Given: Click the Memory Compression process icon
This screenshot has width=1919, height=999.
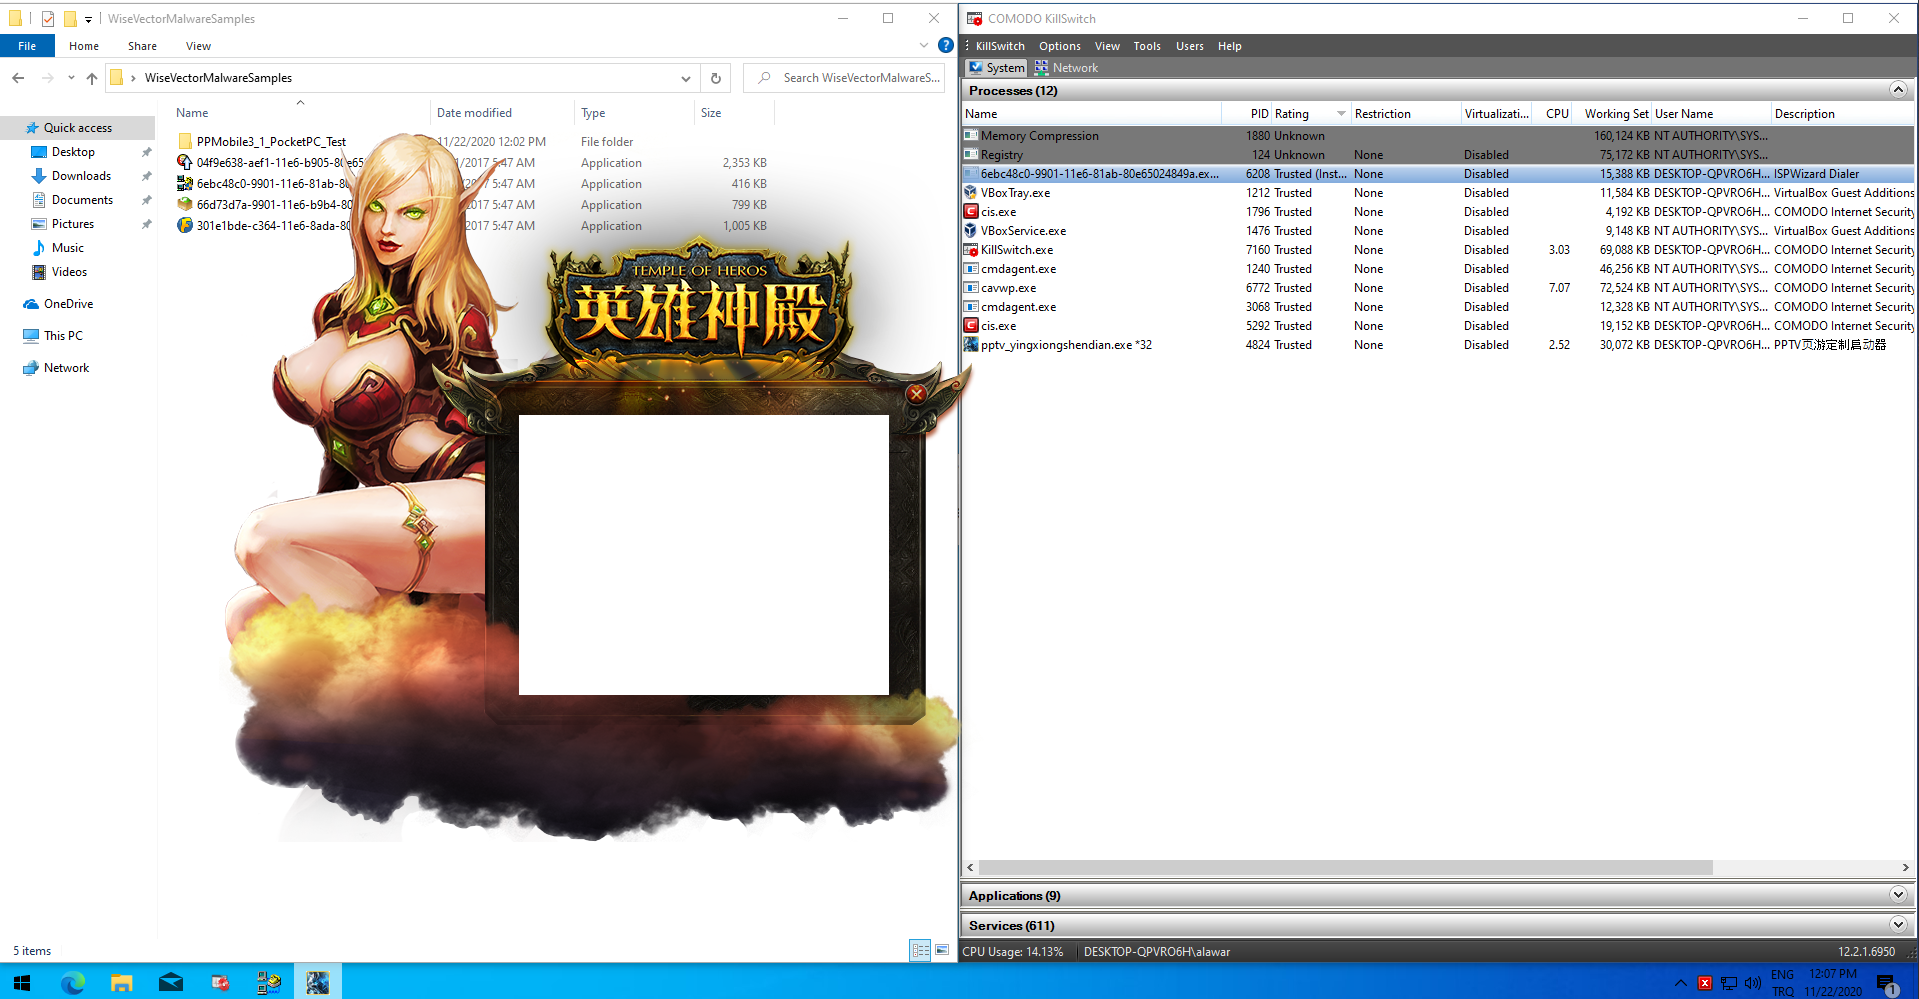Looking at the screenshot, I should point(970,136).
